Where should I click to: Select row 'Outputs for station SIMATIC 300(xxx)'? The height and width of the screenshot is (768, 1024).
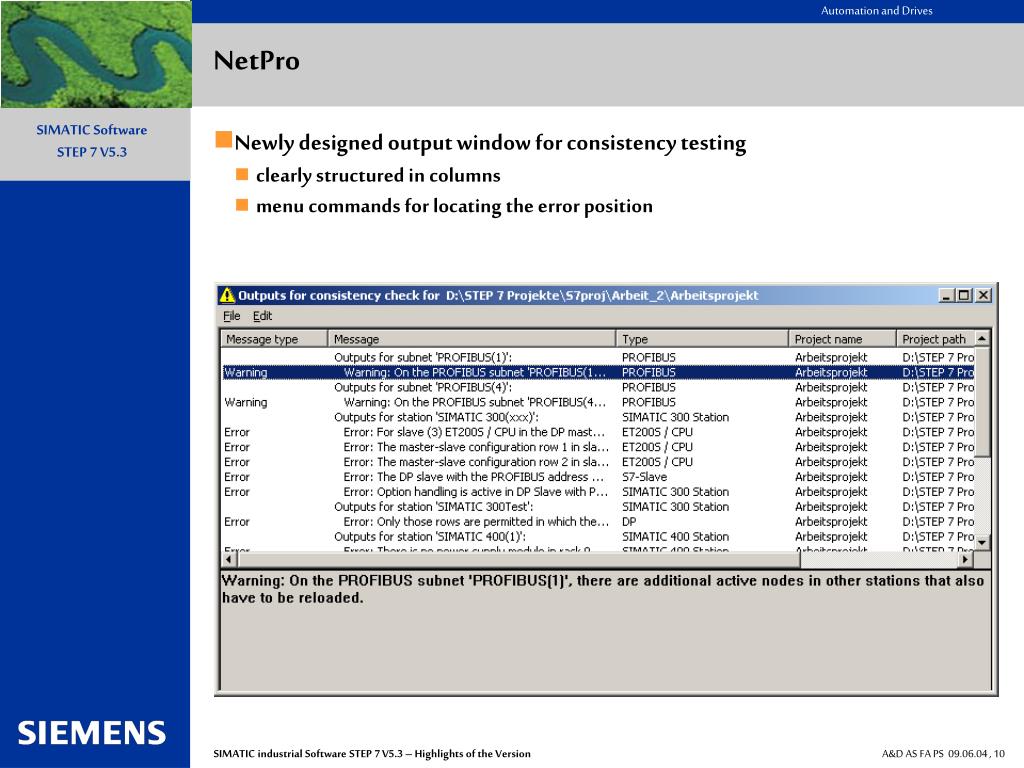[598, 417]
